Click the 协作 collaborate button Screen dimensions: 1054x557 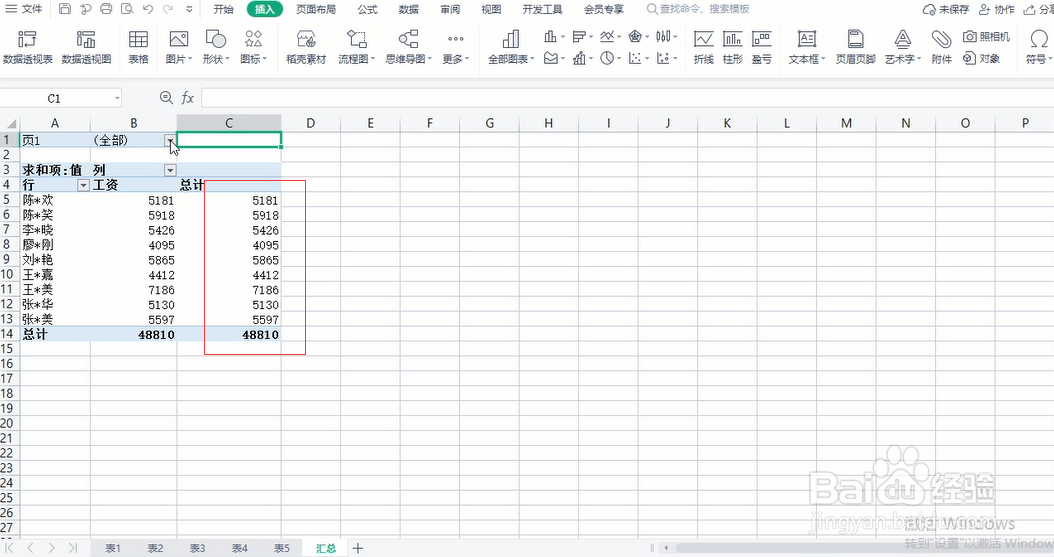pos(996,9)
